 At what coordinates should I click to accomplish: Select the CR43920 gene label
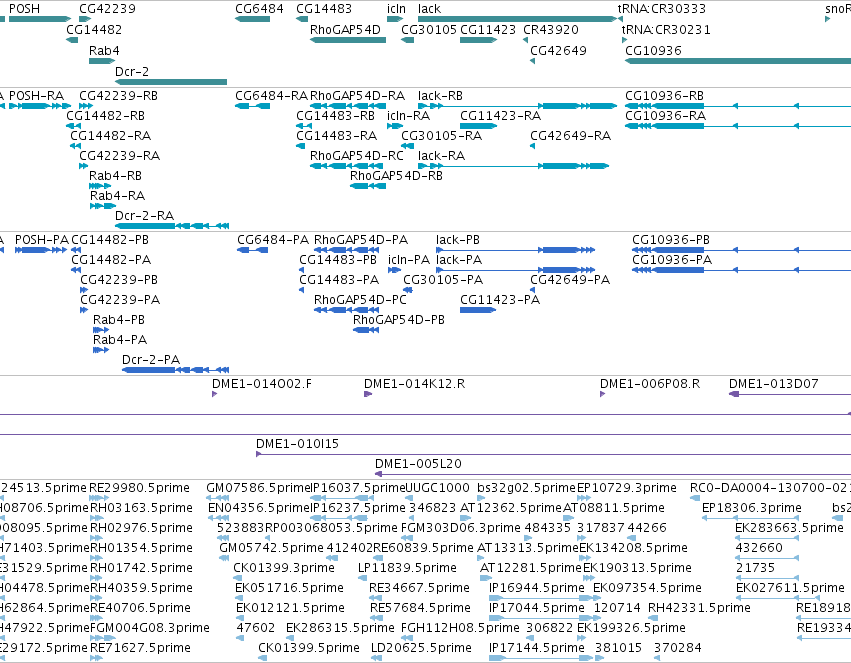pos(551,29)
